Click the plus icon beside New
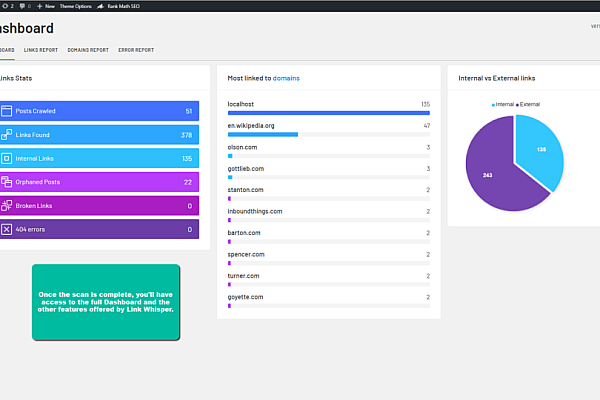 coord(39,6)
